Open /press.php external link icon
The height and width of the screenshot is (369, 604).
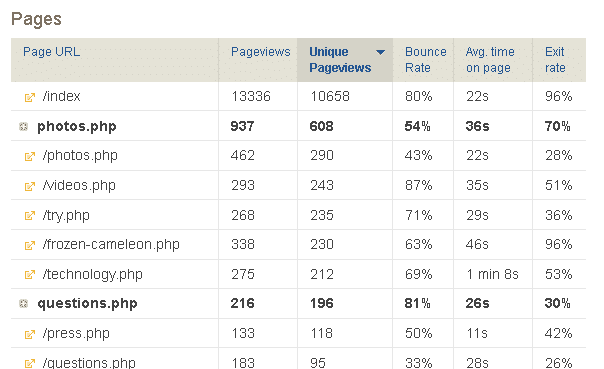30,334
